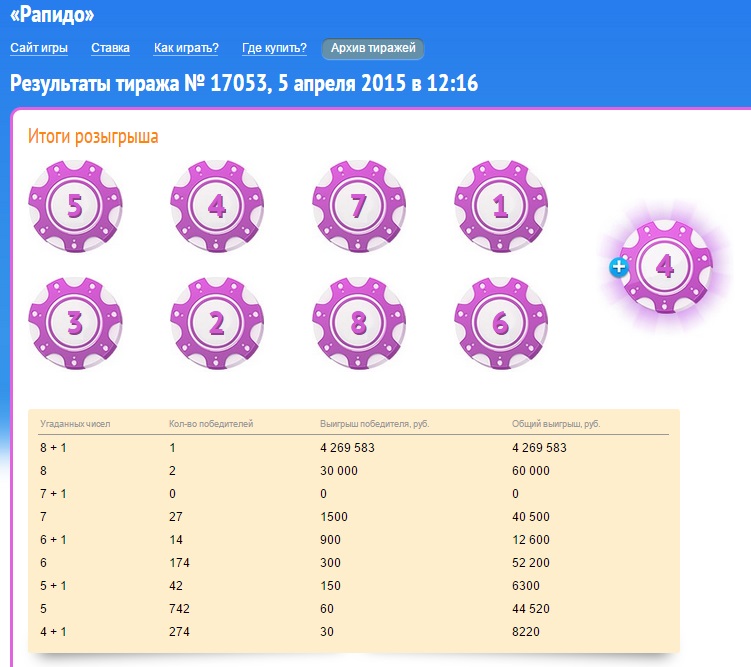Click the purple chip with number 2
The image size is (751, 667).
[x=217, y=324]
